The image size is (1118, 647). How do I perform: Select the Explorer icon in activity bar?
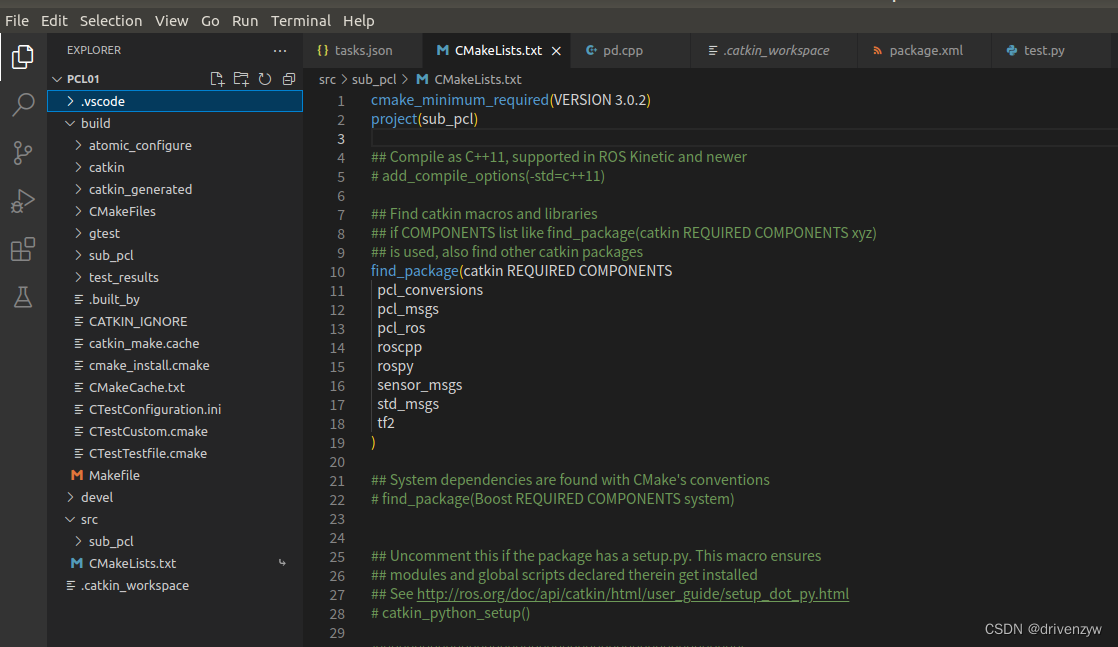pyautogui.click(x=23, y=57)
